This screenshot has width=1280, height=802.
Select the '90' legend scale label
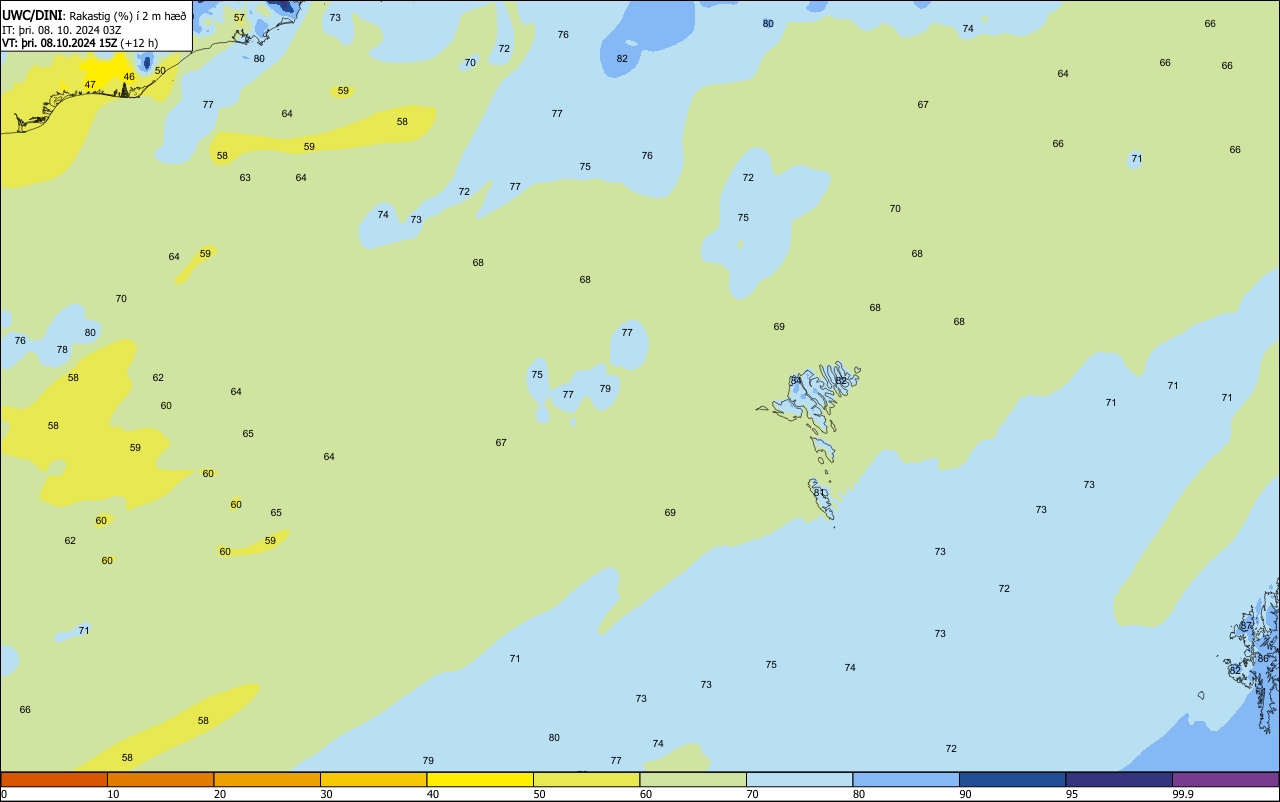966,794
